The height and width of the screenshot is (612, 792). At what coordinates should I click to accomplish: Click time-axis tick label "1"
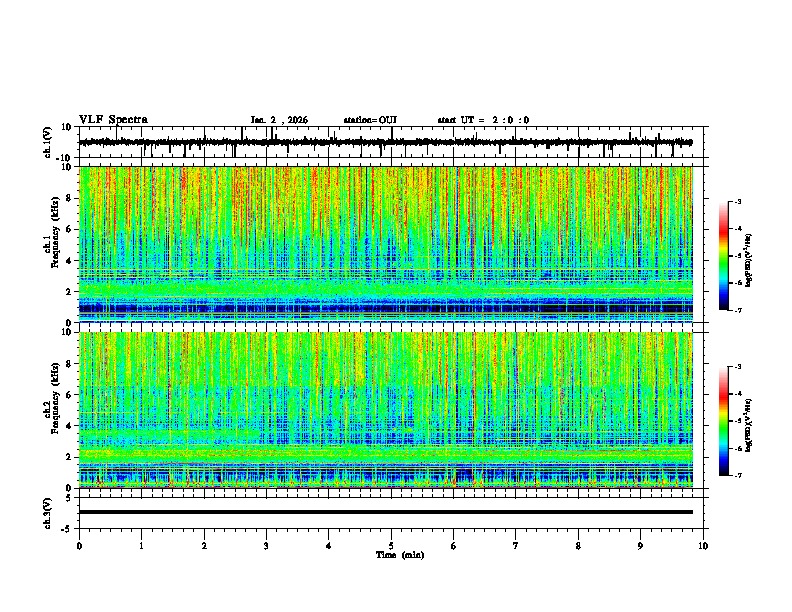click(x=141, y=546)
